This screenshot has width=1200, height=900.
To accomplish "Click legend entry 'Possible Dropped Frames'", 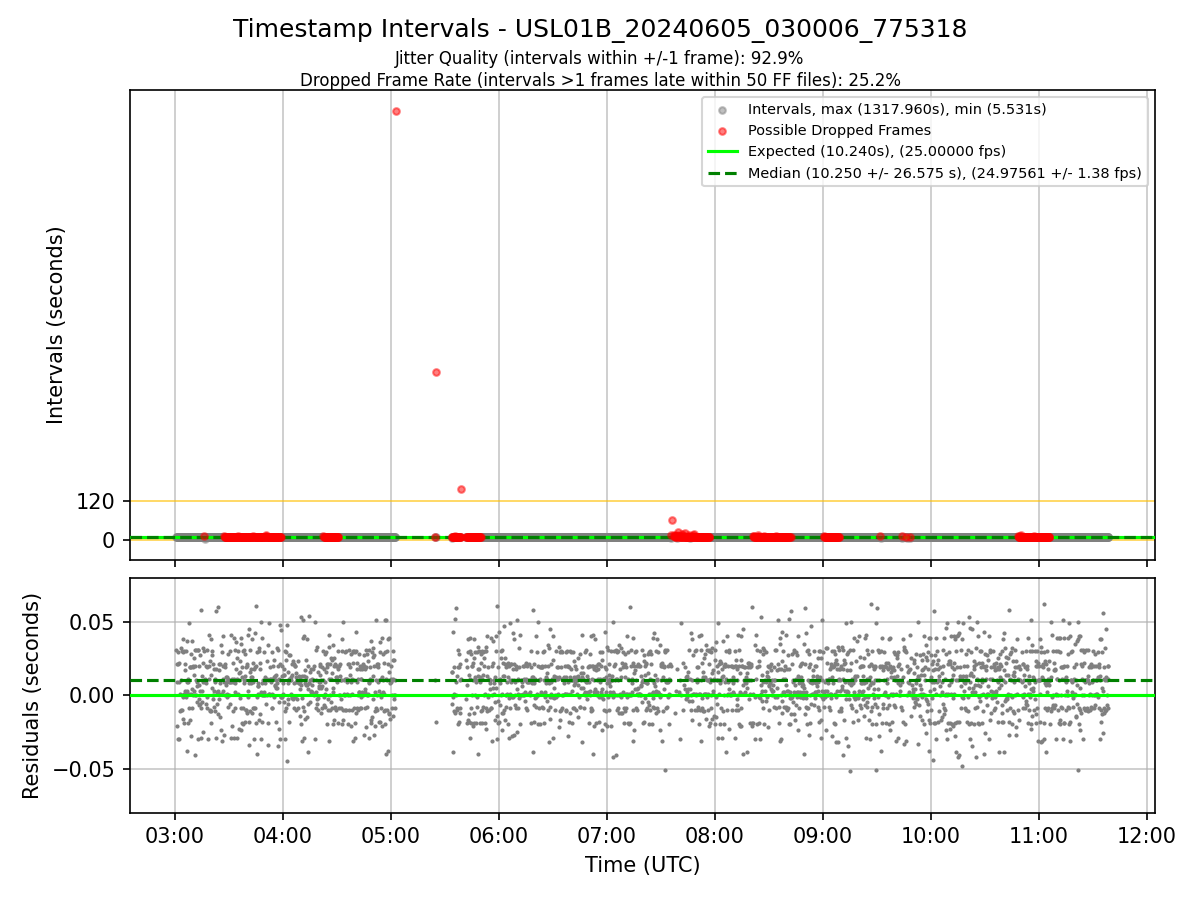I will click(839, 130).
